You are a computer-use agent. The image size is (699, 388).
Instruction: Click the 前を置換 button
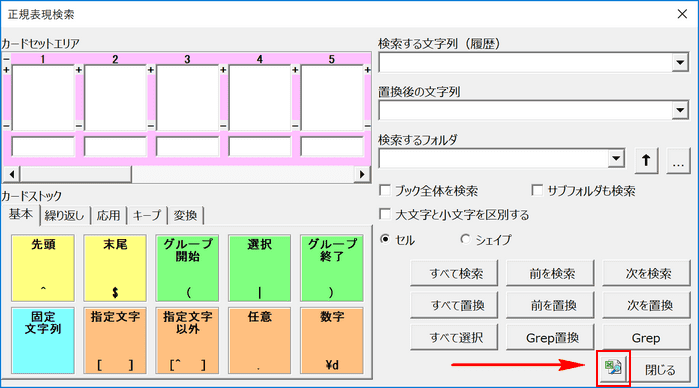[550, 305]
